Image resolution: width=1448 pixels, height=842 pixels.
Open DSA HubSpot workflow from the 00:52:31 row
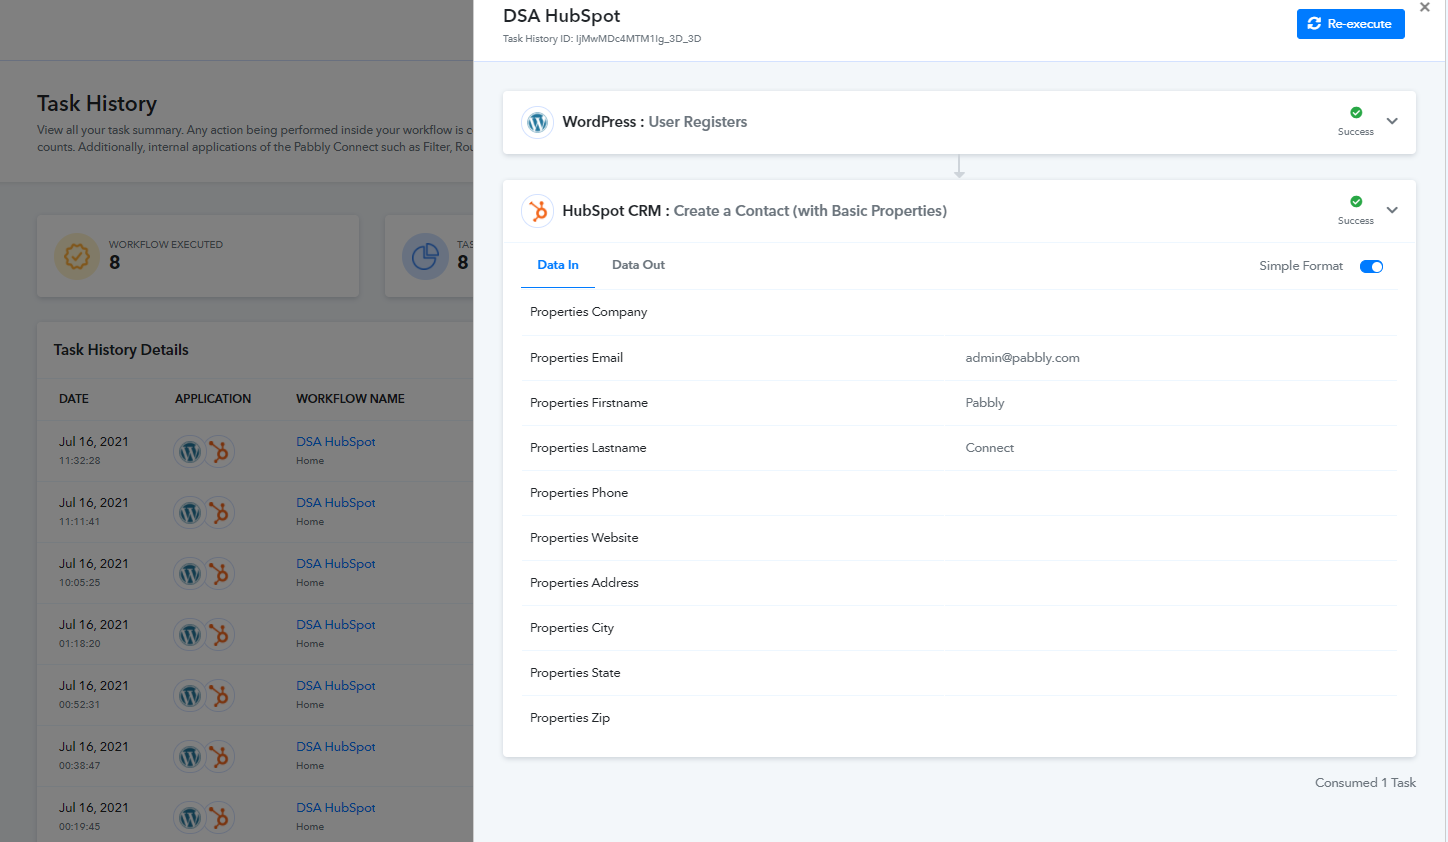point(336,686)
